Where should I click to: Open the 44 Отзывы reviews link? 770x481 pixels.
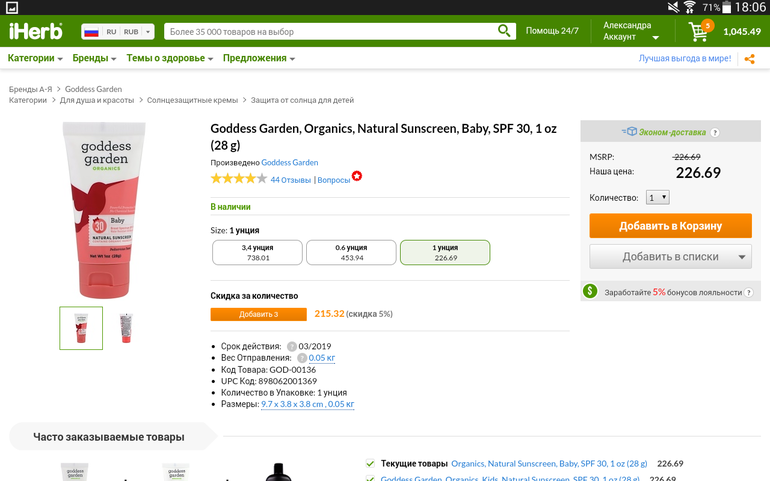click(290, 180)
